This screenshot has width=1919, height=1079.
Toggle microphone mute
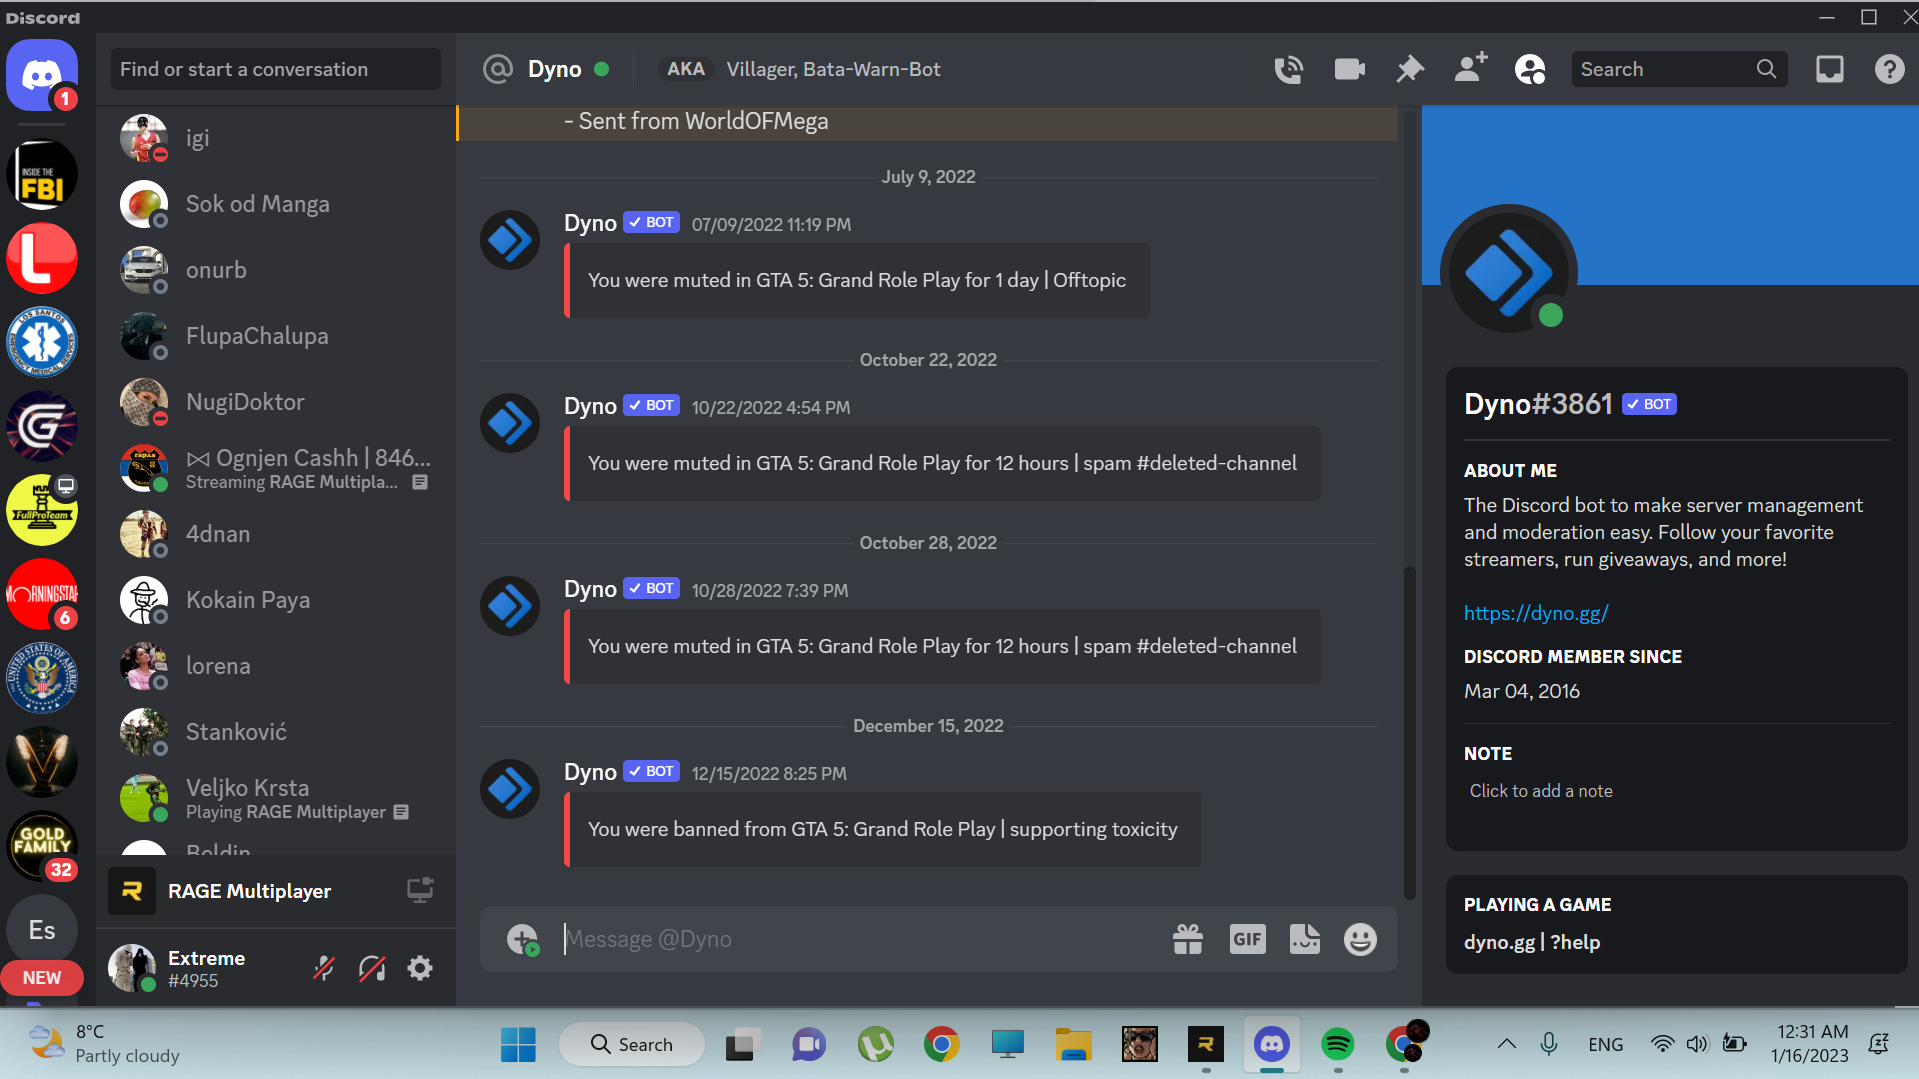(x=324, y=968)
